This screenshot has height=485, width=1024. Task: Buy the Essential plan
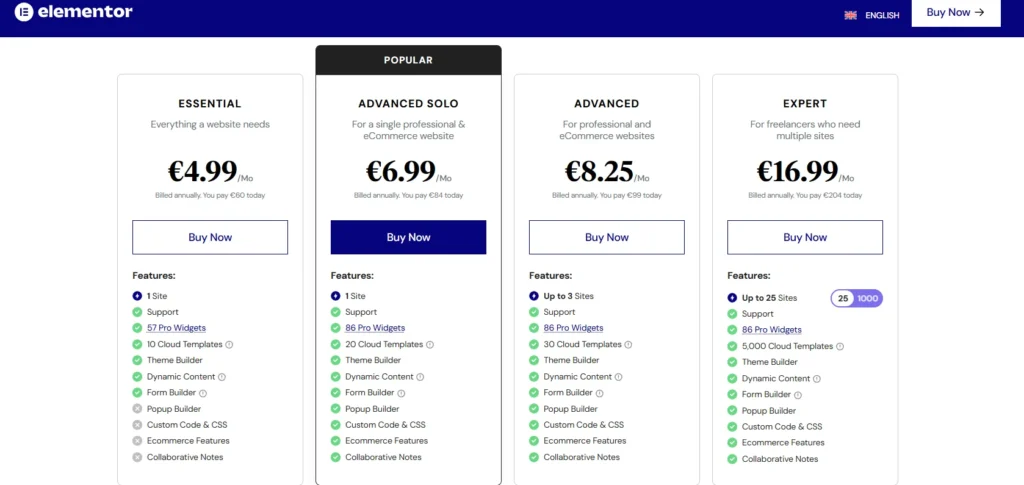point(210,237)
